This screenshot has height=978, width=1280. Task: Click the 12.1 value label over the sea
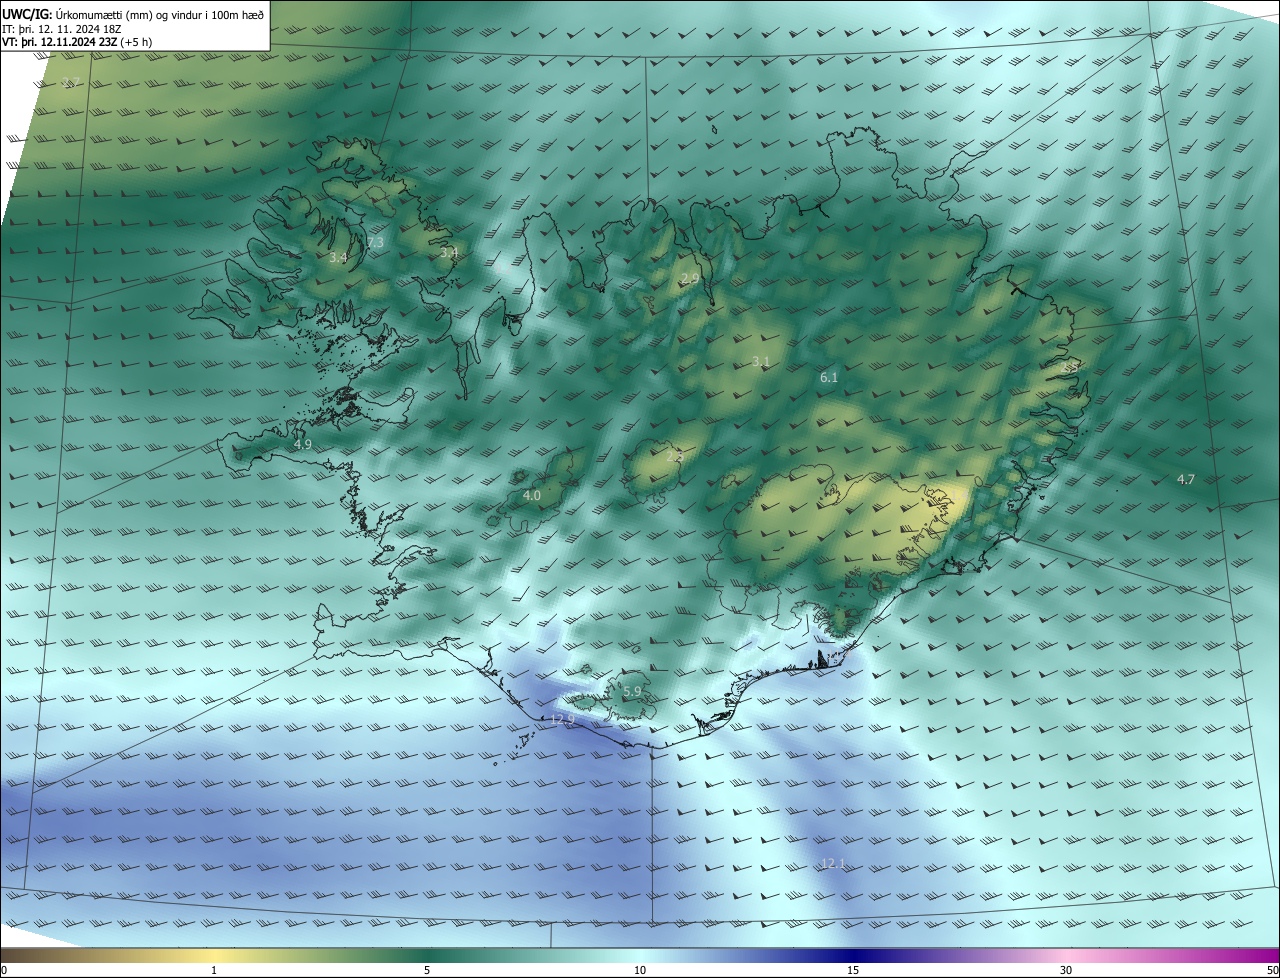[x=833, y=863]
